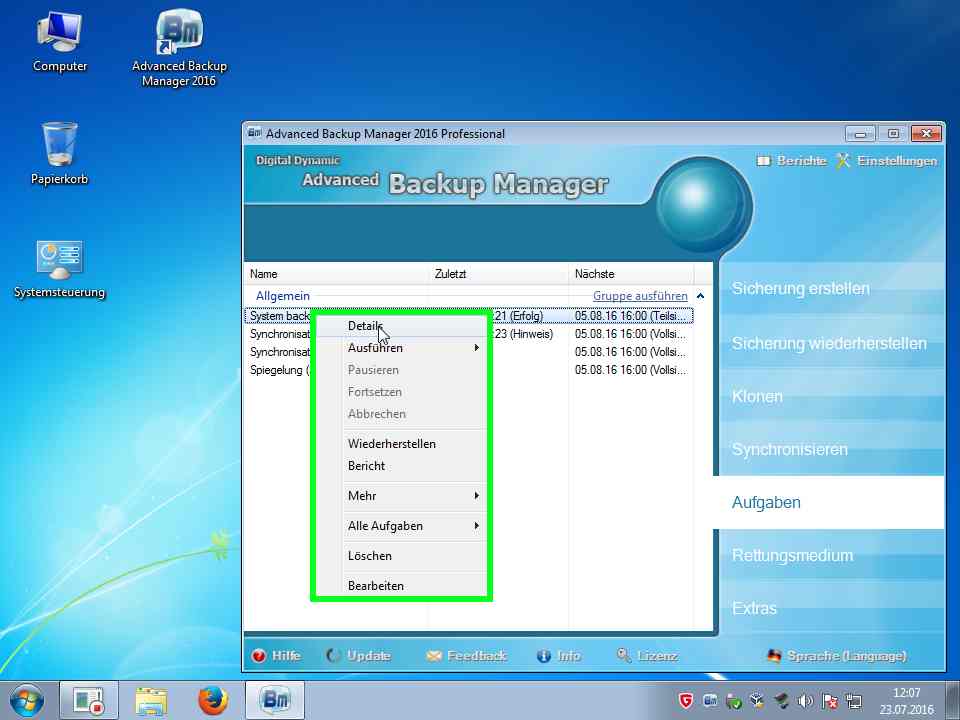The width and height of the screenshot is (960, 720).
Task: Sort by the Nächste column header
Action: coord(631,274)
